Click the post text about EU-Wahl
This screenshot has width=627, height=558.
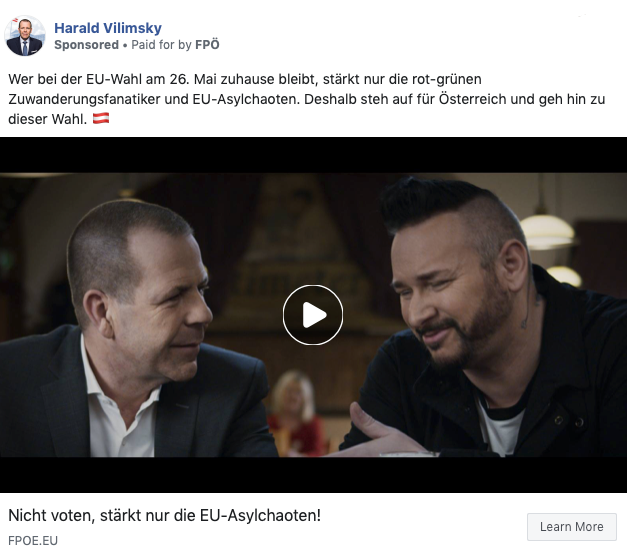point(307,99)
